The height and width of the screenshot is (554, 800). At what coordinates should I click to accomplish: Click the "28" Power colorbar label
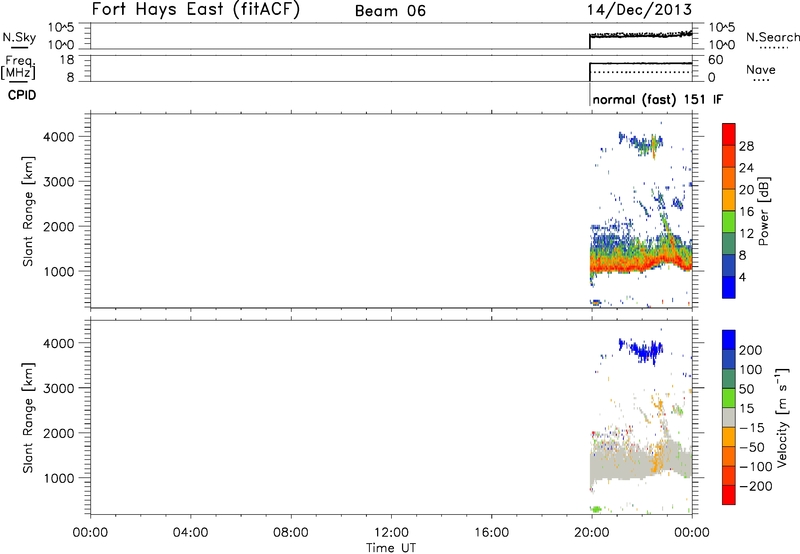[x=746, y=146]
